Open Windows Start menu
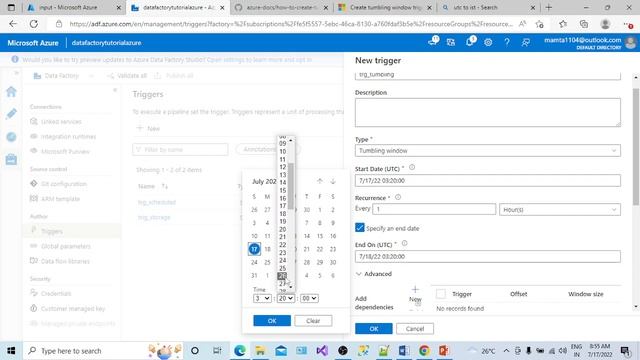The image size is (640, 360). 11,351
